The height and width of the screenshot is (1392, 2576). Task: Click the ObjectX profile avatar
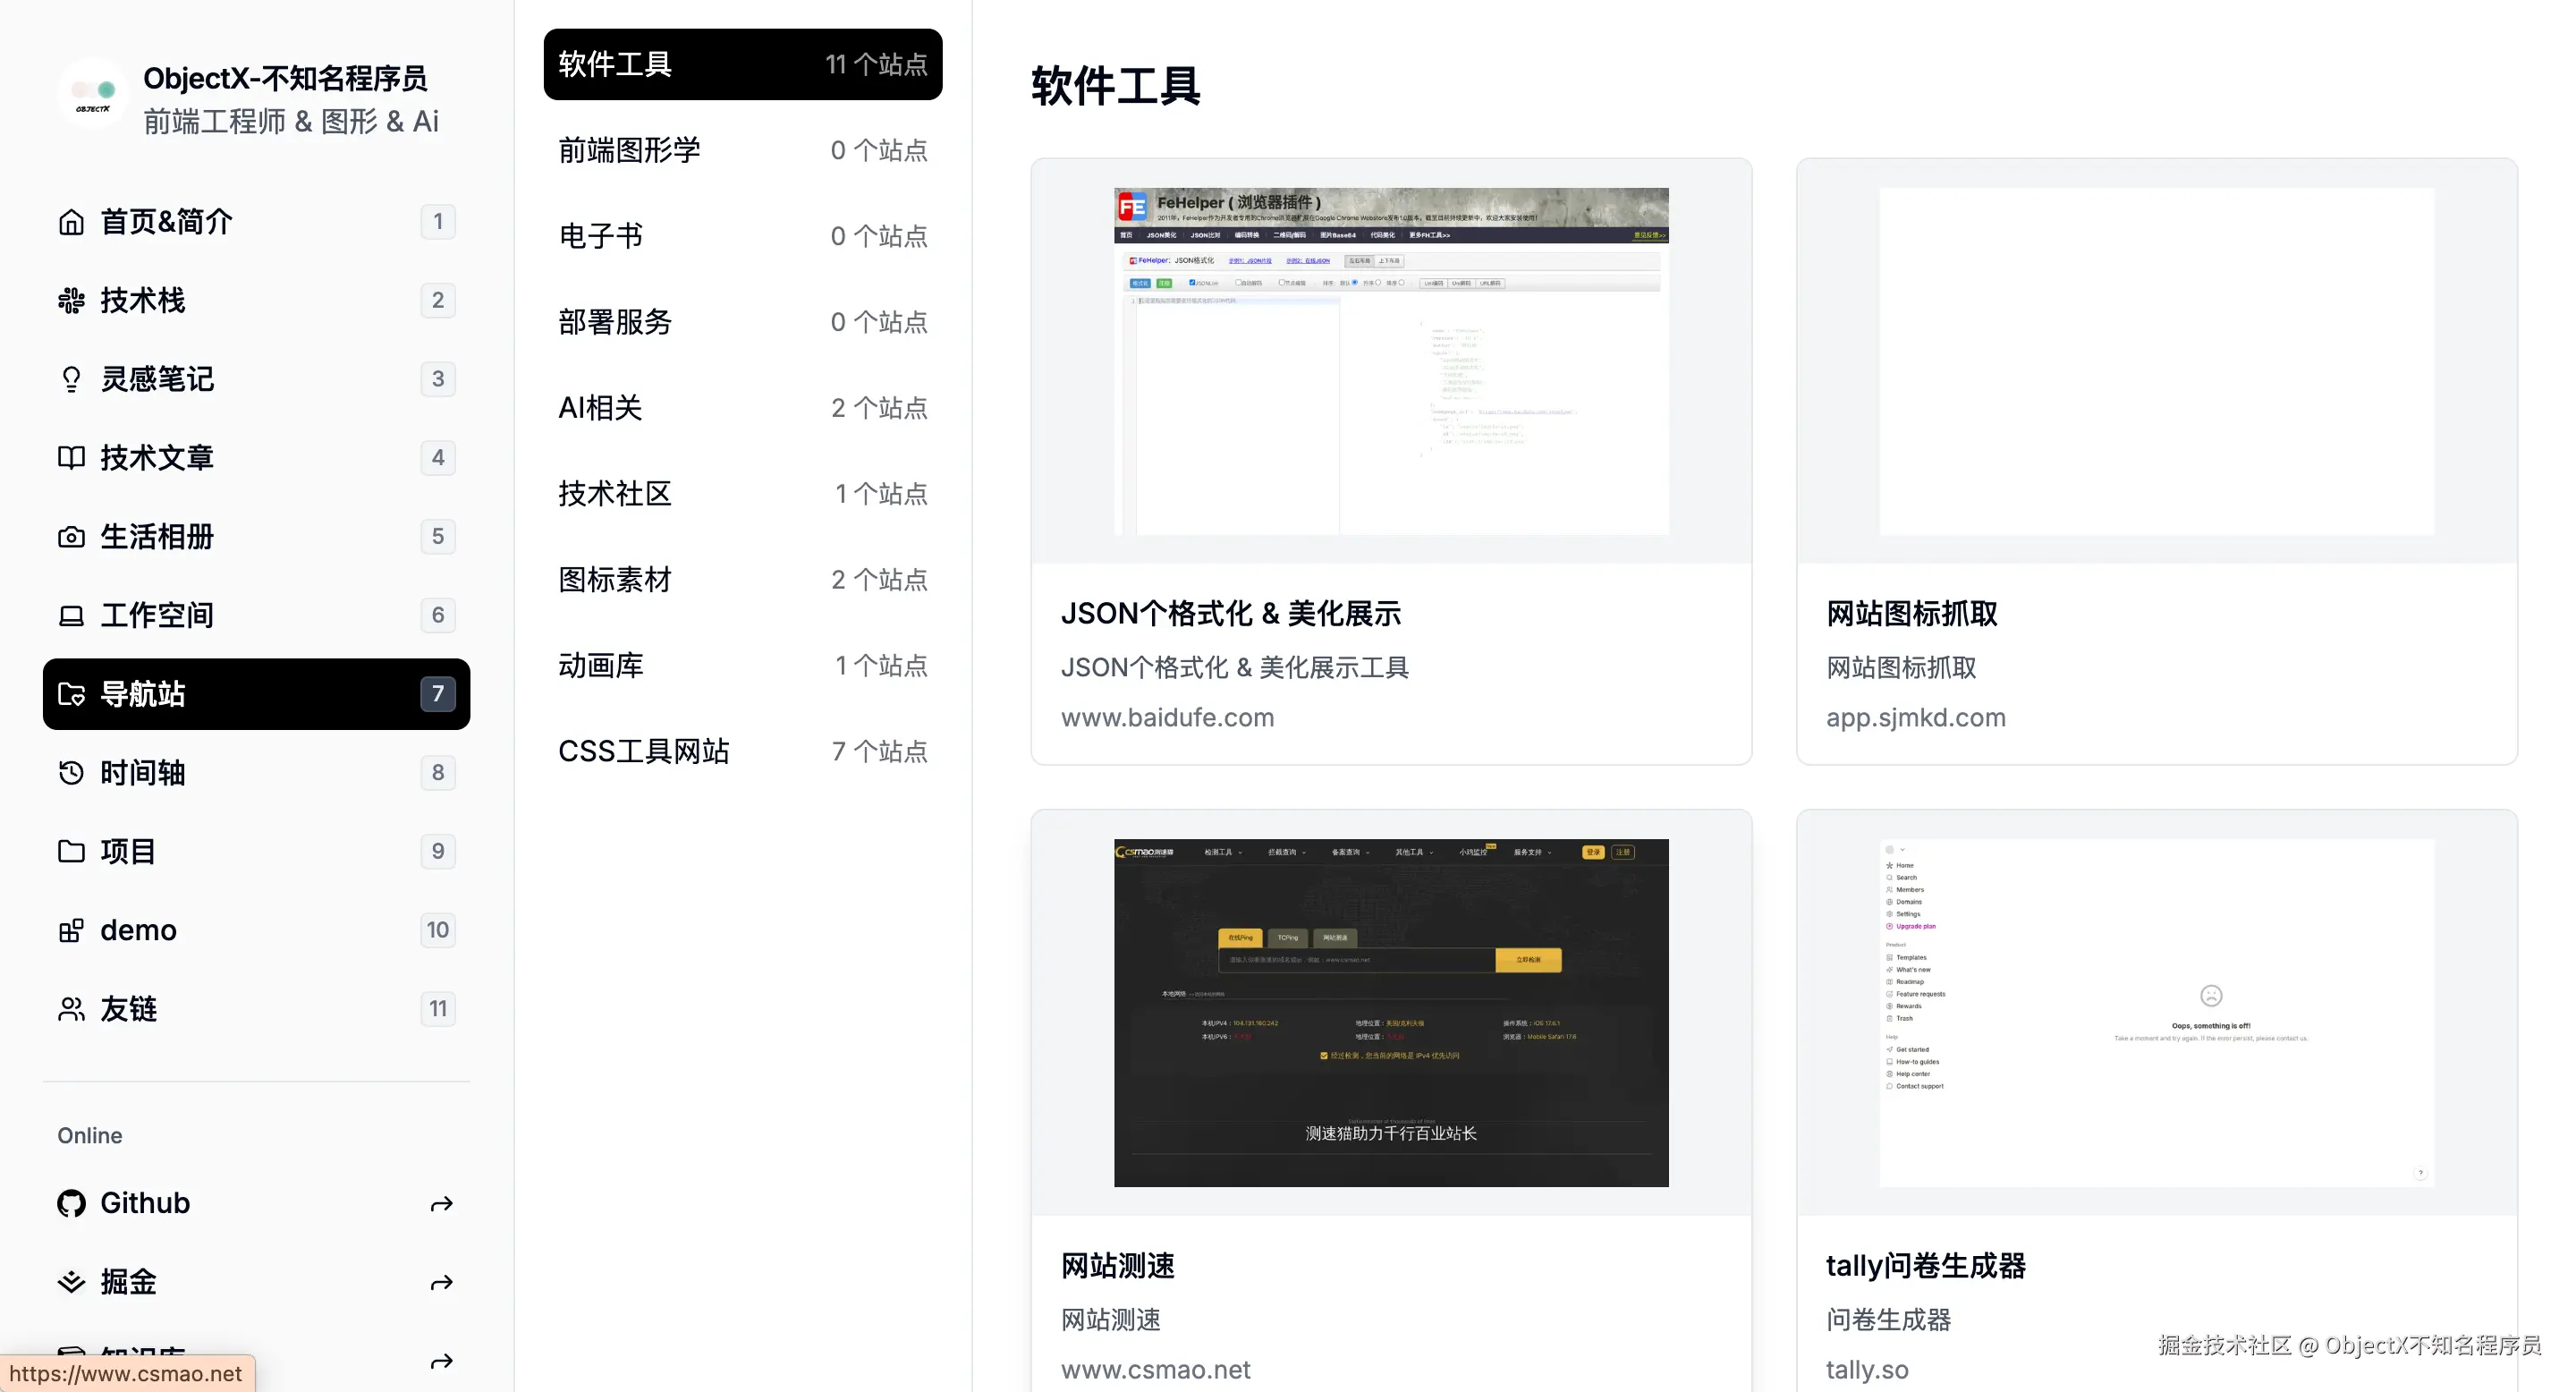pyautogui.click(x=93, y=94)
